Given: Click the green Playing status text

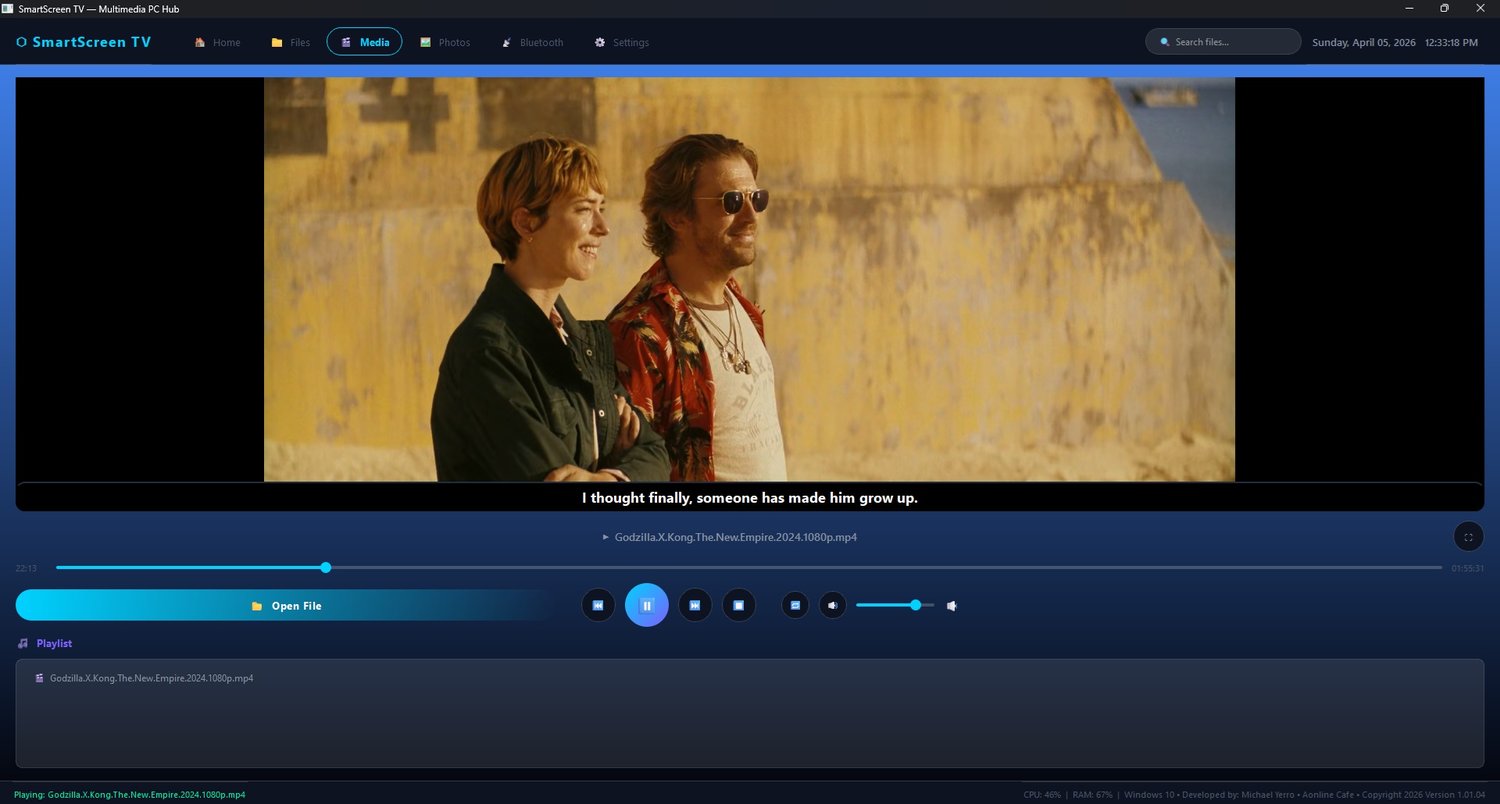Looking at the screenshot, I should 130,795.
